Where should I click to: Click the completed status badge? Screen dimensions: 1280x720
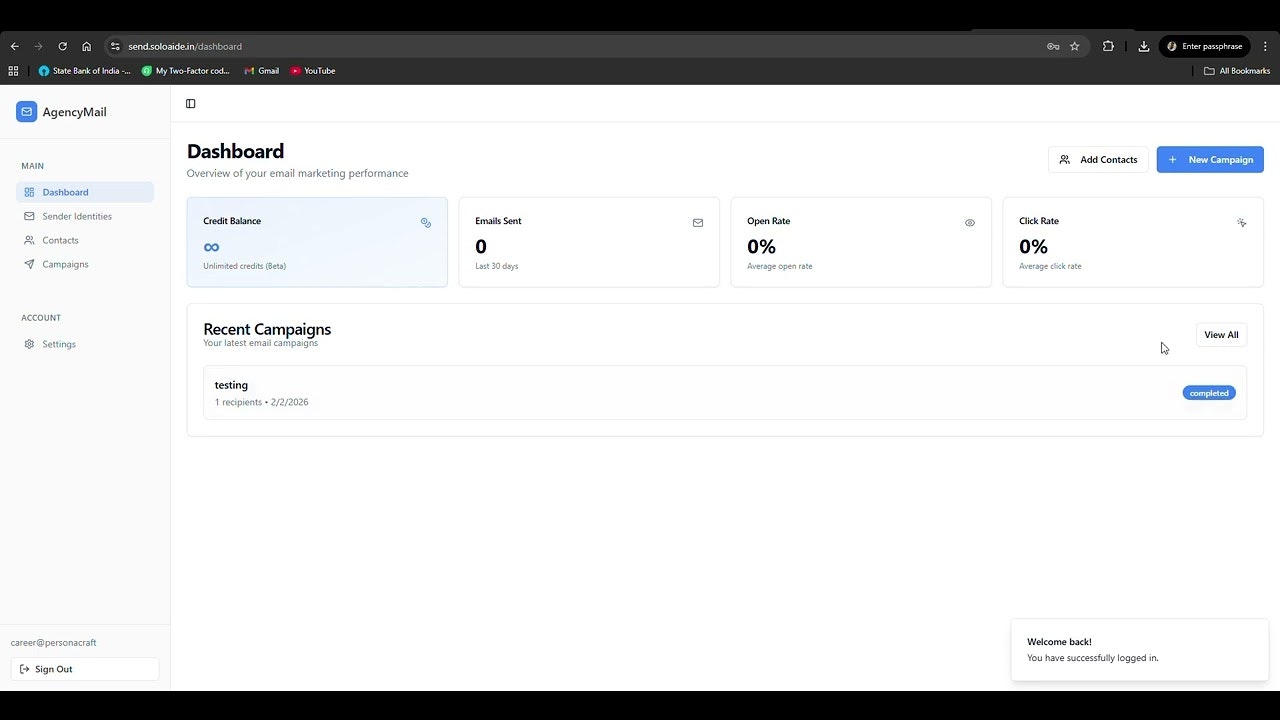coord(1209,393)
